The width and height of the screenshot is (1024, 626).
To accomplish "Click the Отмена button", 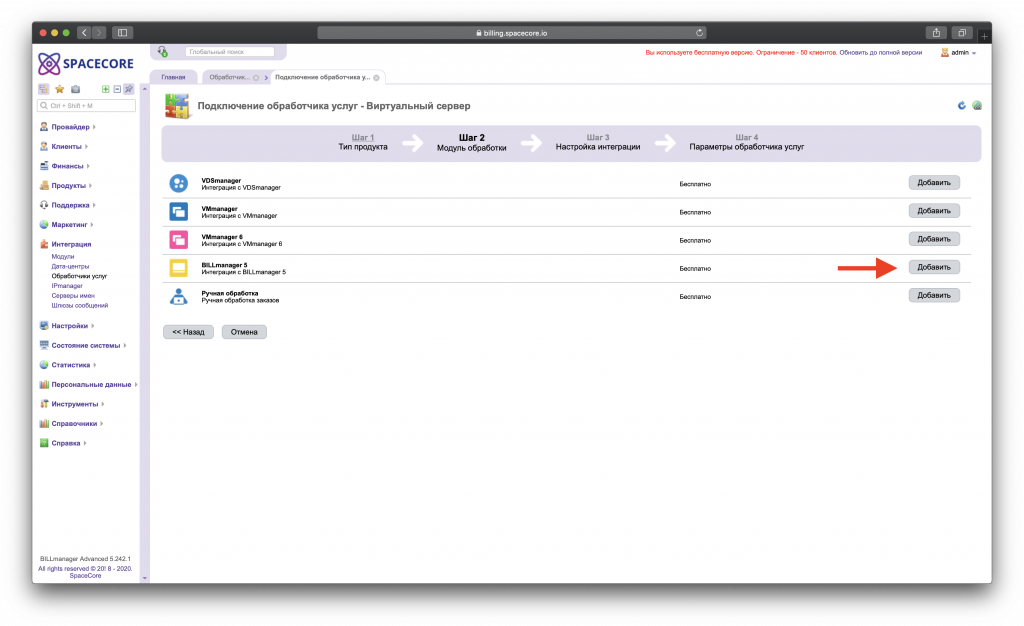I will 244,332.
